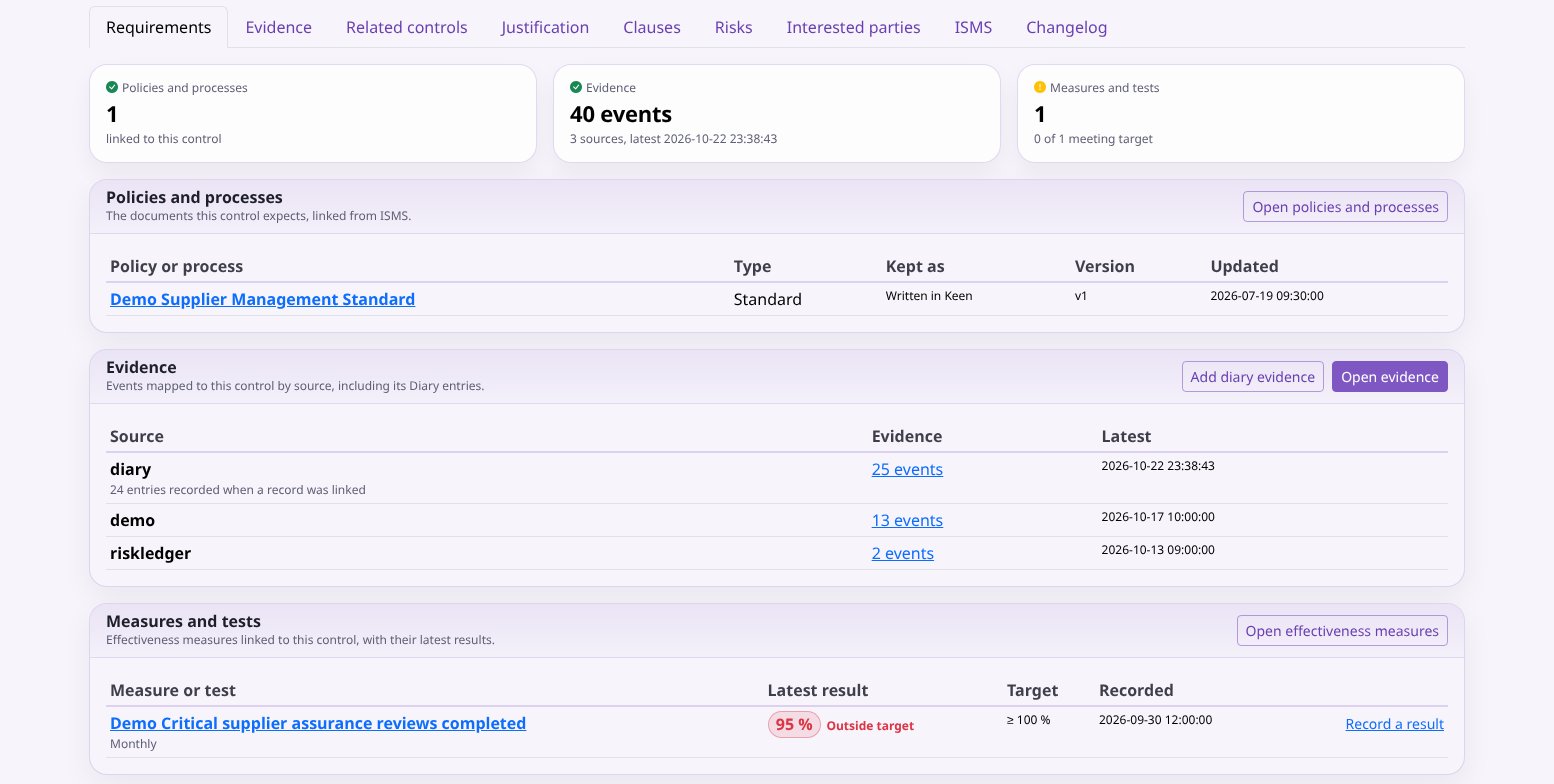Open the Clauses tab
1554x784 pixels.
tap(651, 27)
